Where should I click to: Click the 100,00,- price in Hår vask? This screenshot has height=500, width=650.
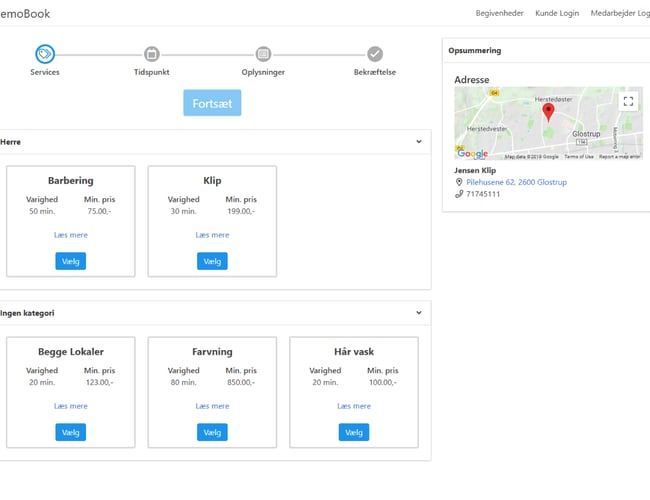[x=383, y=382]
